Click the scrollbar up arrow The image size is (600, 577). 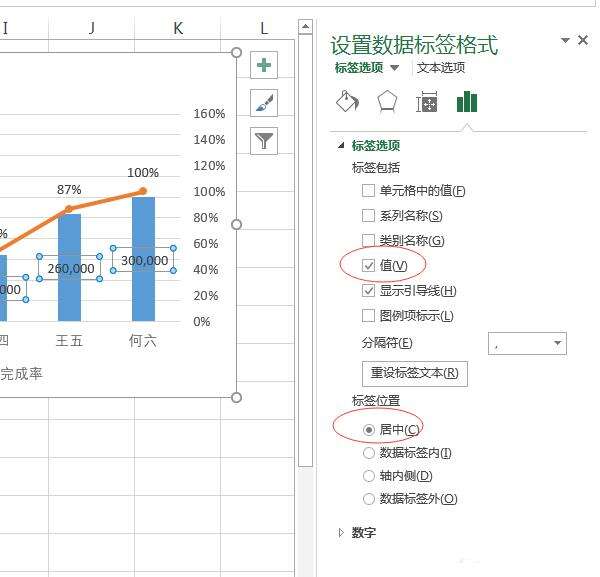[305, 26]
